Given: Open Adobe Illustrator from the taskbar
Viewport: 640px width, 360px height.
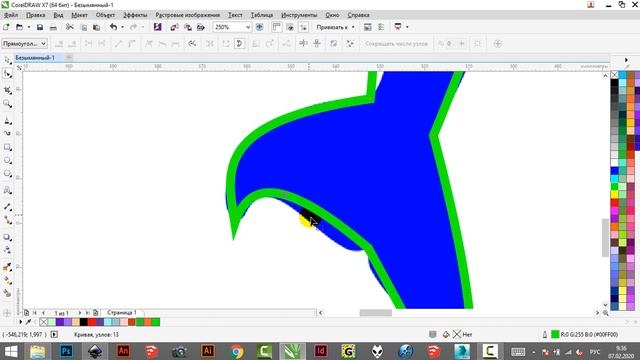Looking at the screenshot, I should point(208,351).
